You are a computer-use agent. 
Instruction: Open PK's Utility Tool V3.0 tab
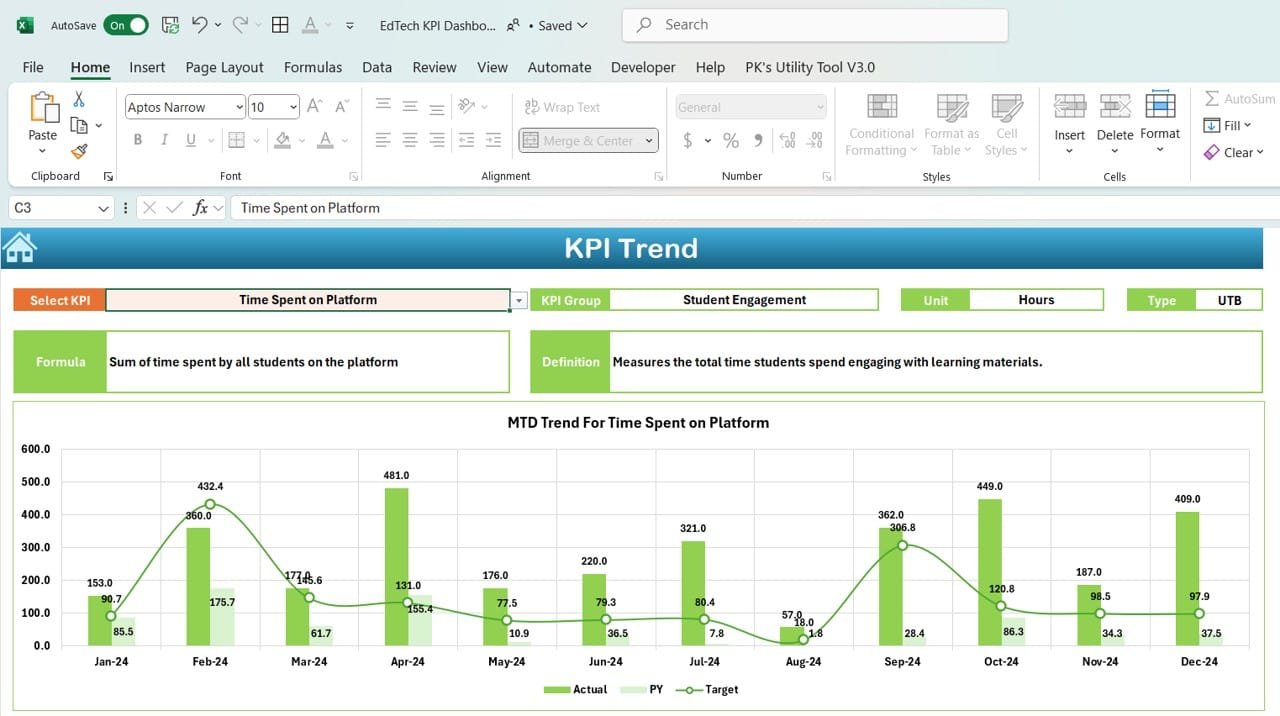810,67
